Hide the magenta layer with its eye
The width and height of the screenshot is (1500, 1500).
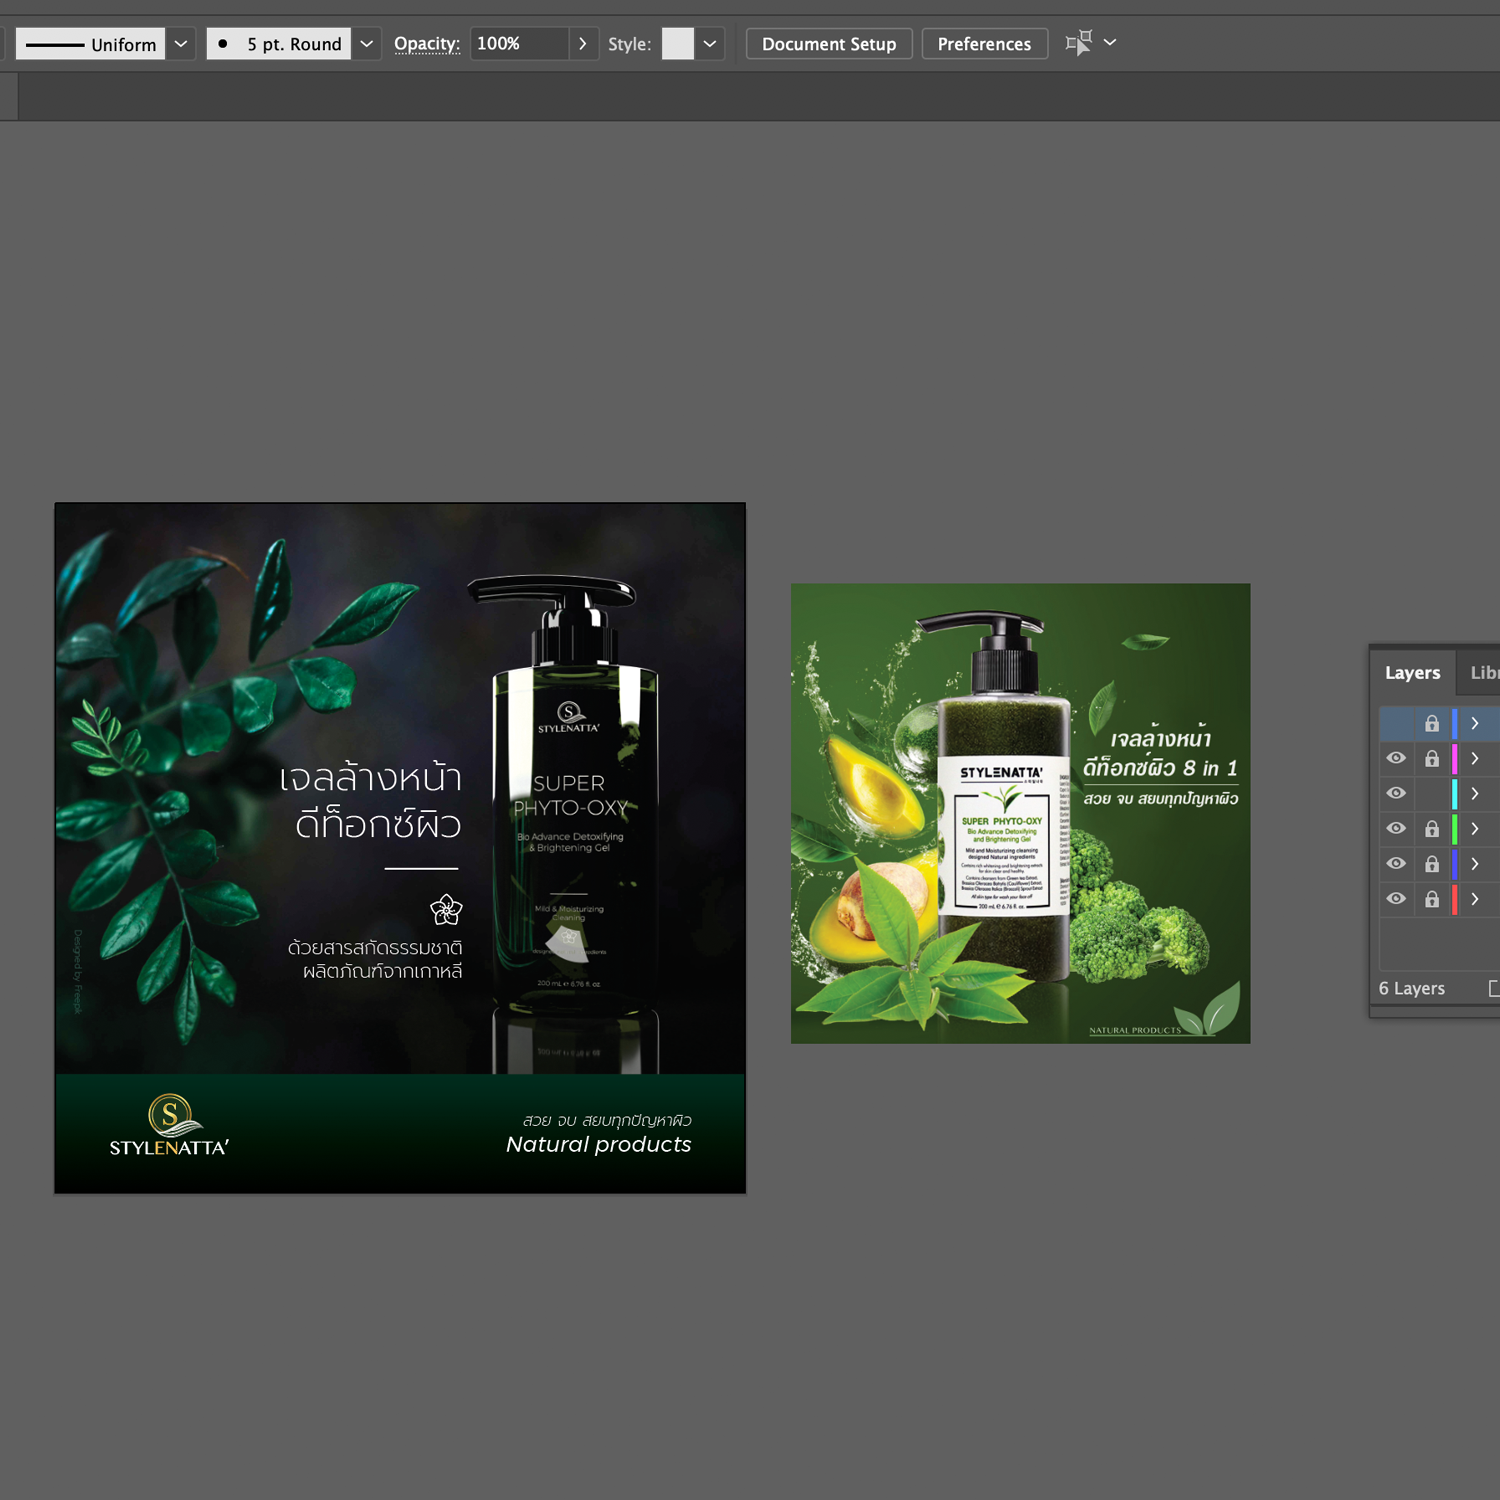click(x=1396, y=758)
